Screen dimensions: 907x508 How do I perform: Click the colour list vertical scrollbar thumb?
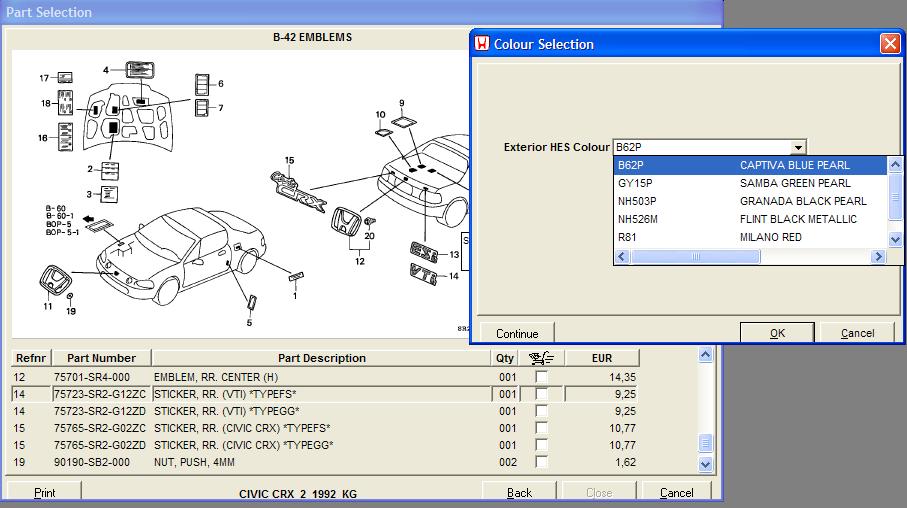click(895, 197)
